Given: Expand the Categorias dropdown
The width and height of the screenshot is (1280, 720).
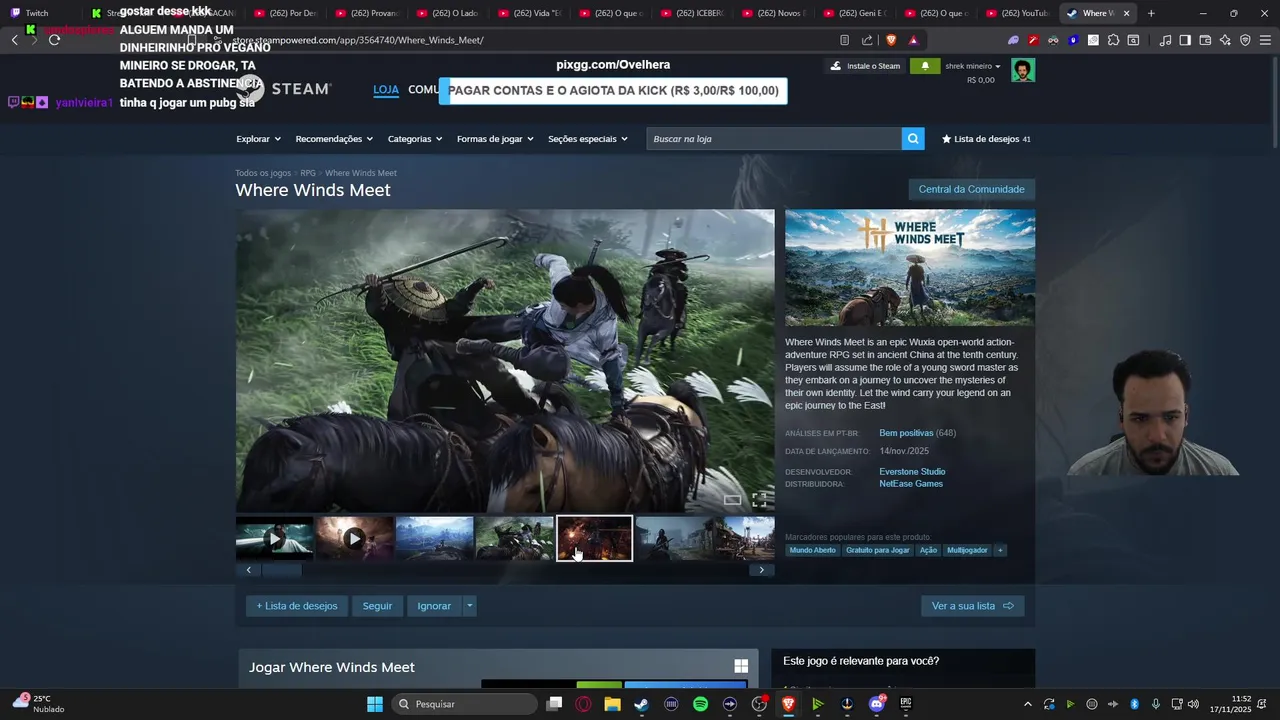Looking at the screenshot, I should tap(415, 139).
